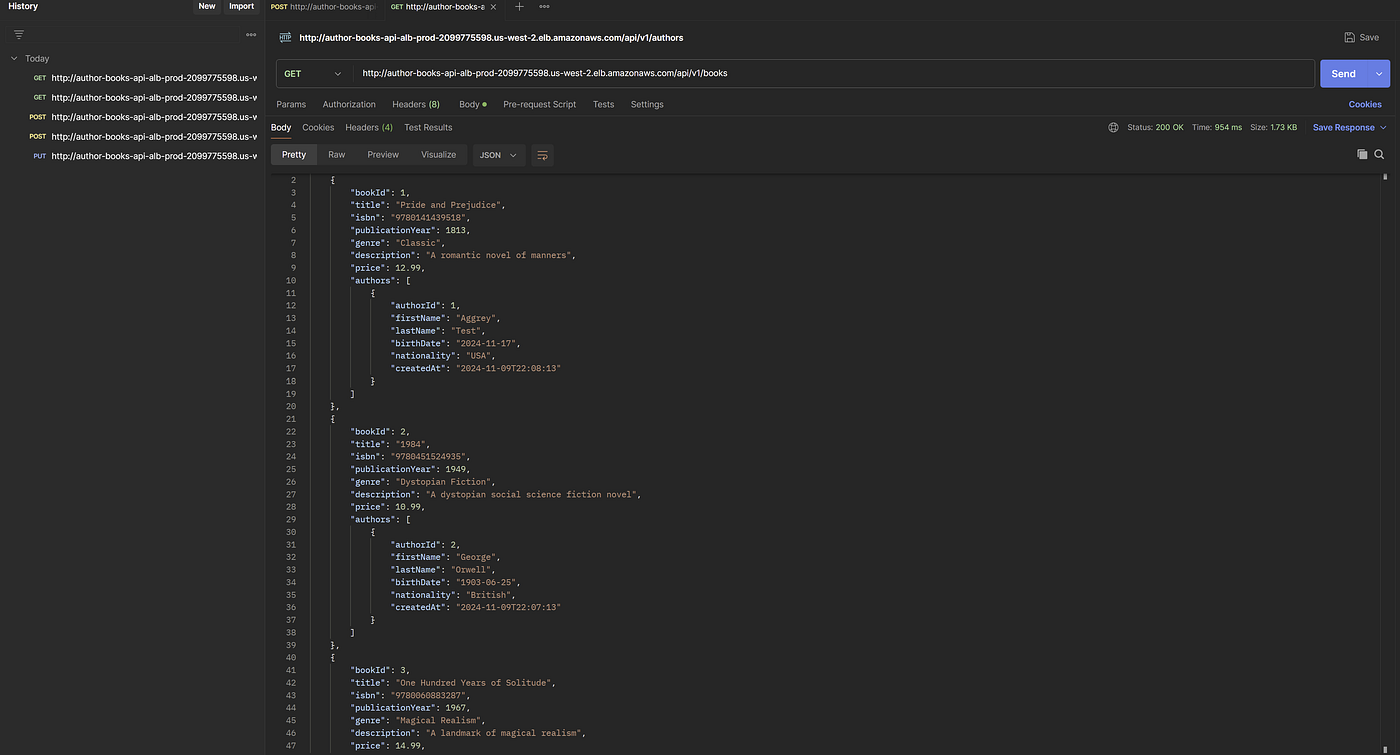Open the Tests request tab
Viewport: 1400px width, 755px height.
point(603,104)
